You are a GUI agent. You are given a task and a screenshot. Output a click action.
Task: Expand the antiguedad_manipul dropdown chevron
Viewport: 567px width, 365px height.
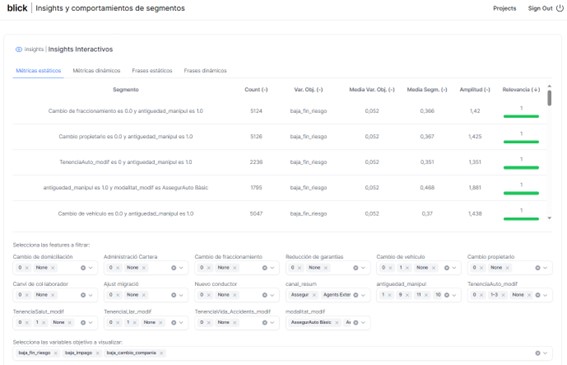pos(454,295)
